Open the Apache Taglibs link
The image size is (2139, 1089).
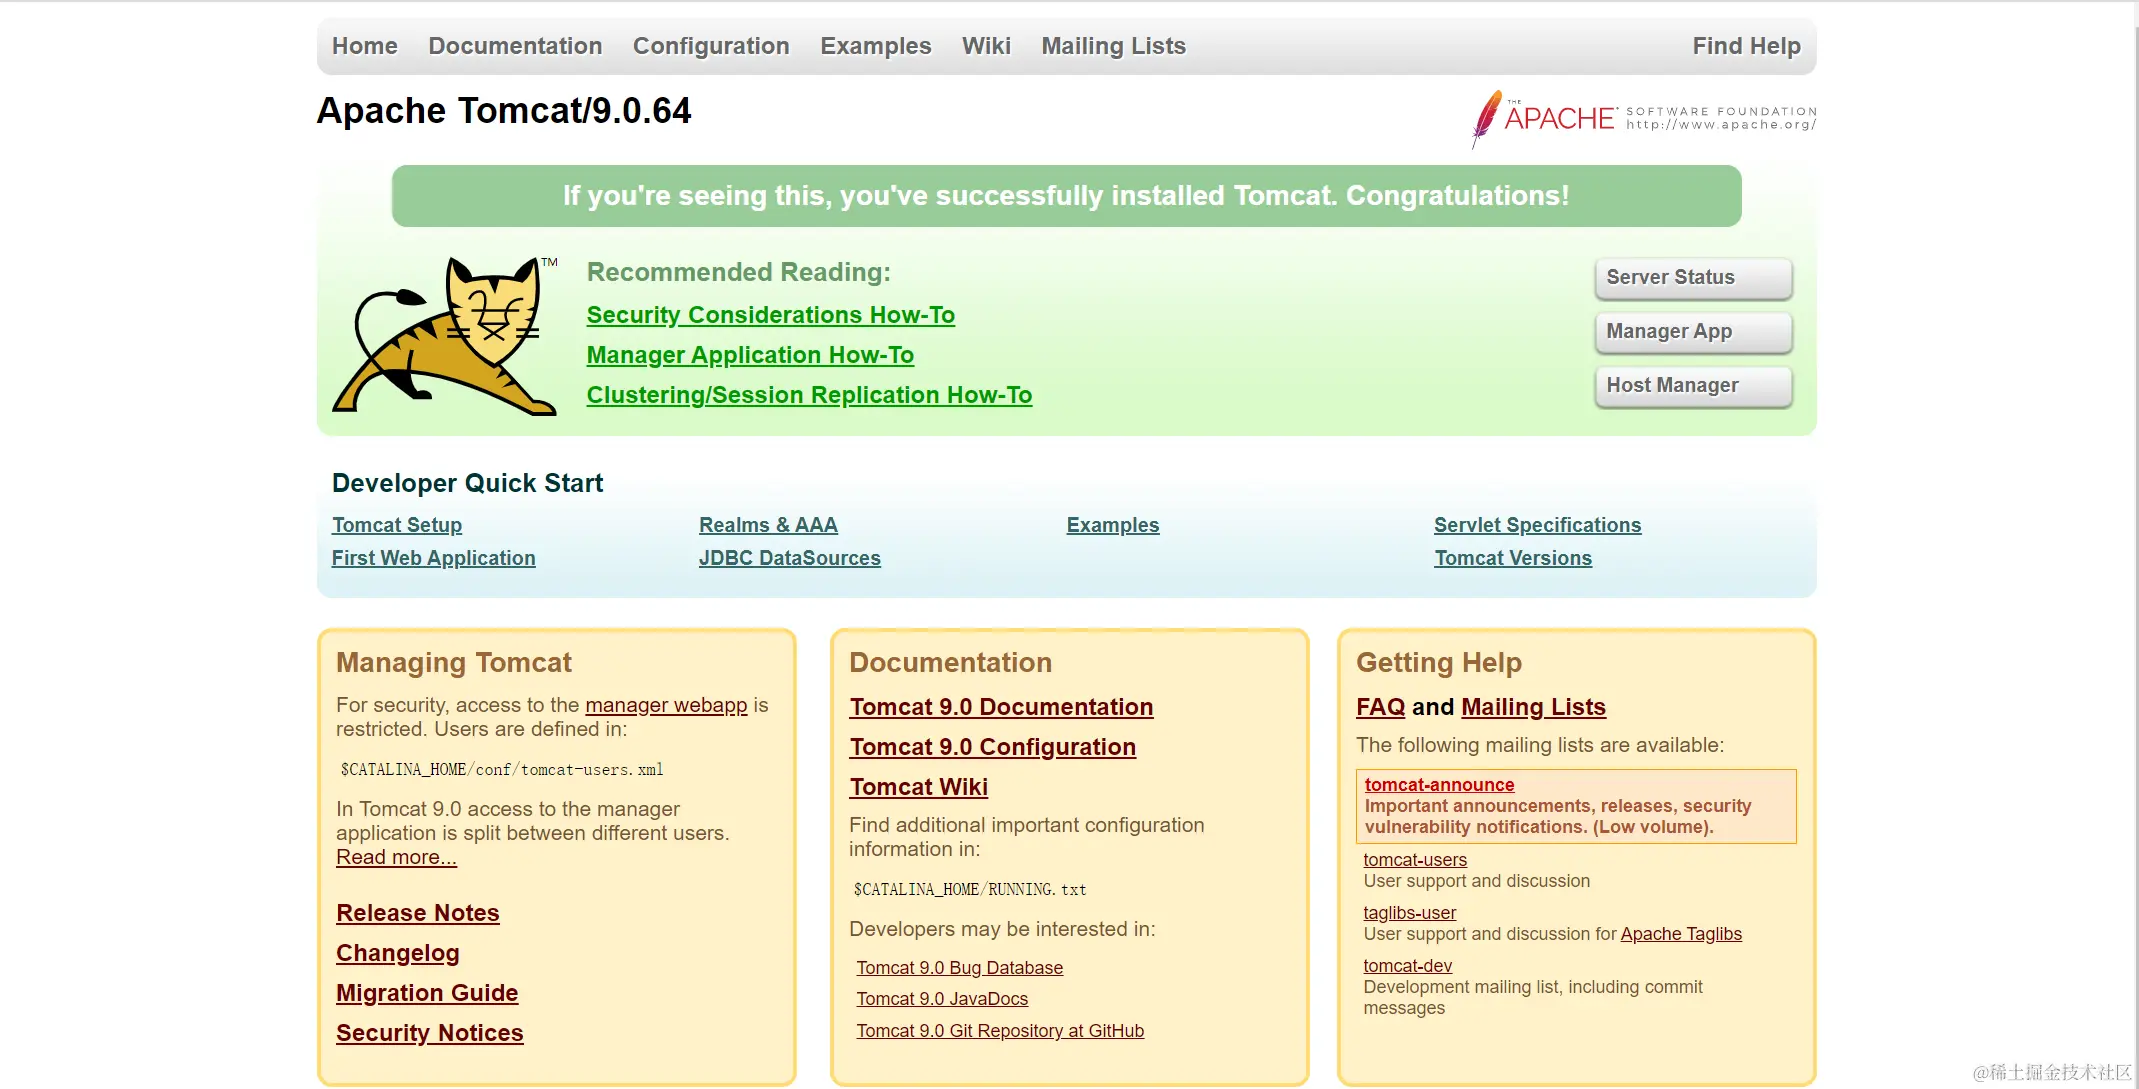(1681, 934)
